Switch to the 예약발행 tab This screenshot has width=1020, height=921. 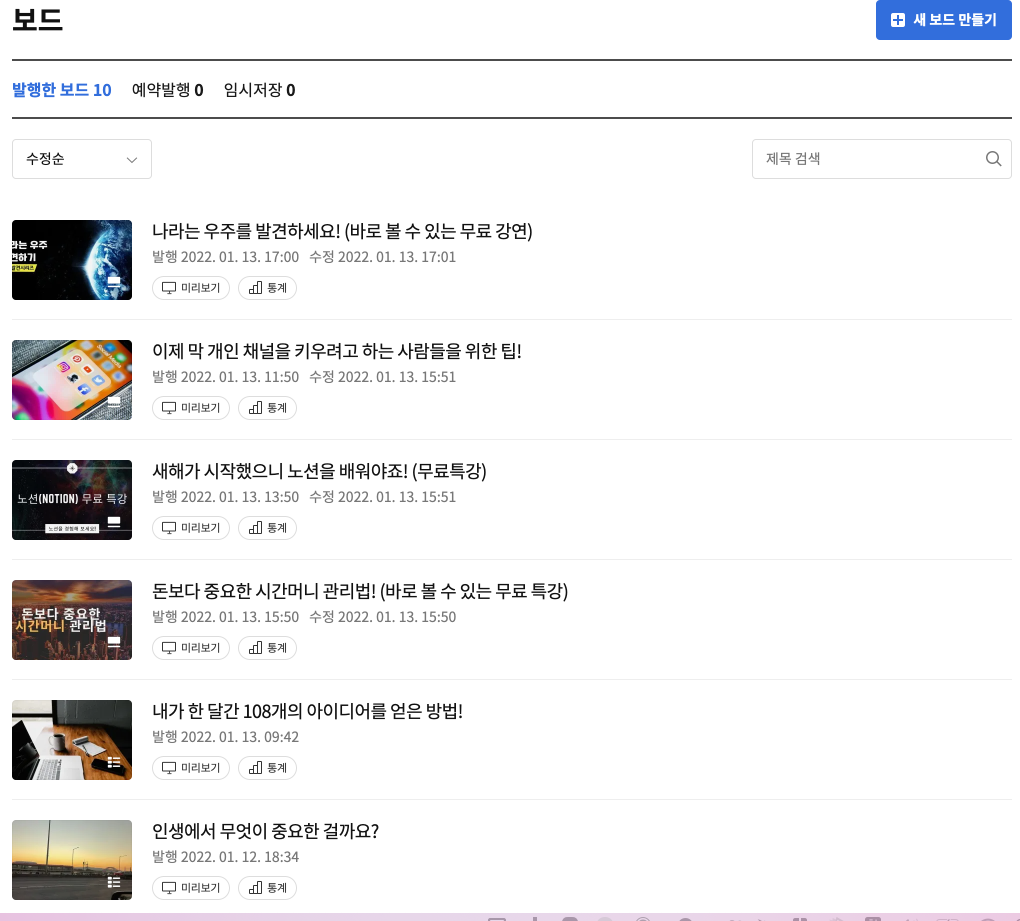click(167, 90)
